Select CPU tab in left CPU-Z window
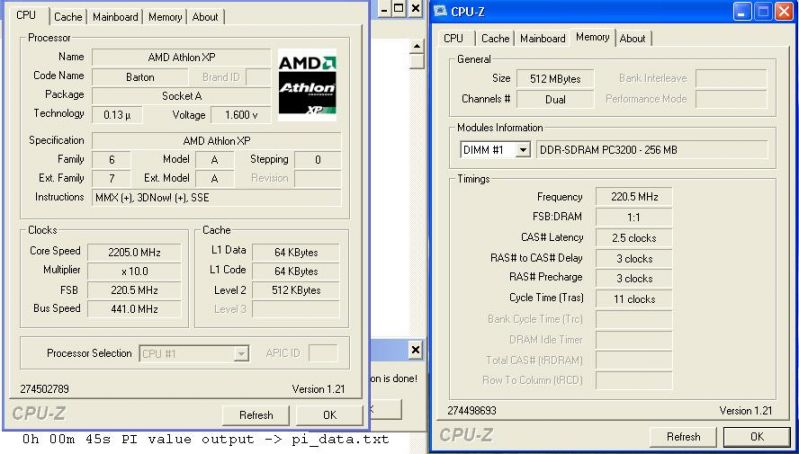799x454 pixels. tap(26, 15)
